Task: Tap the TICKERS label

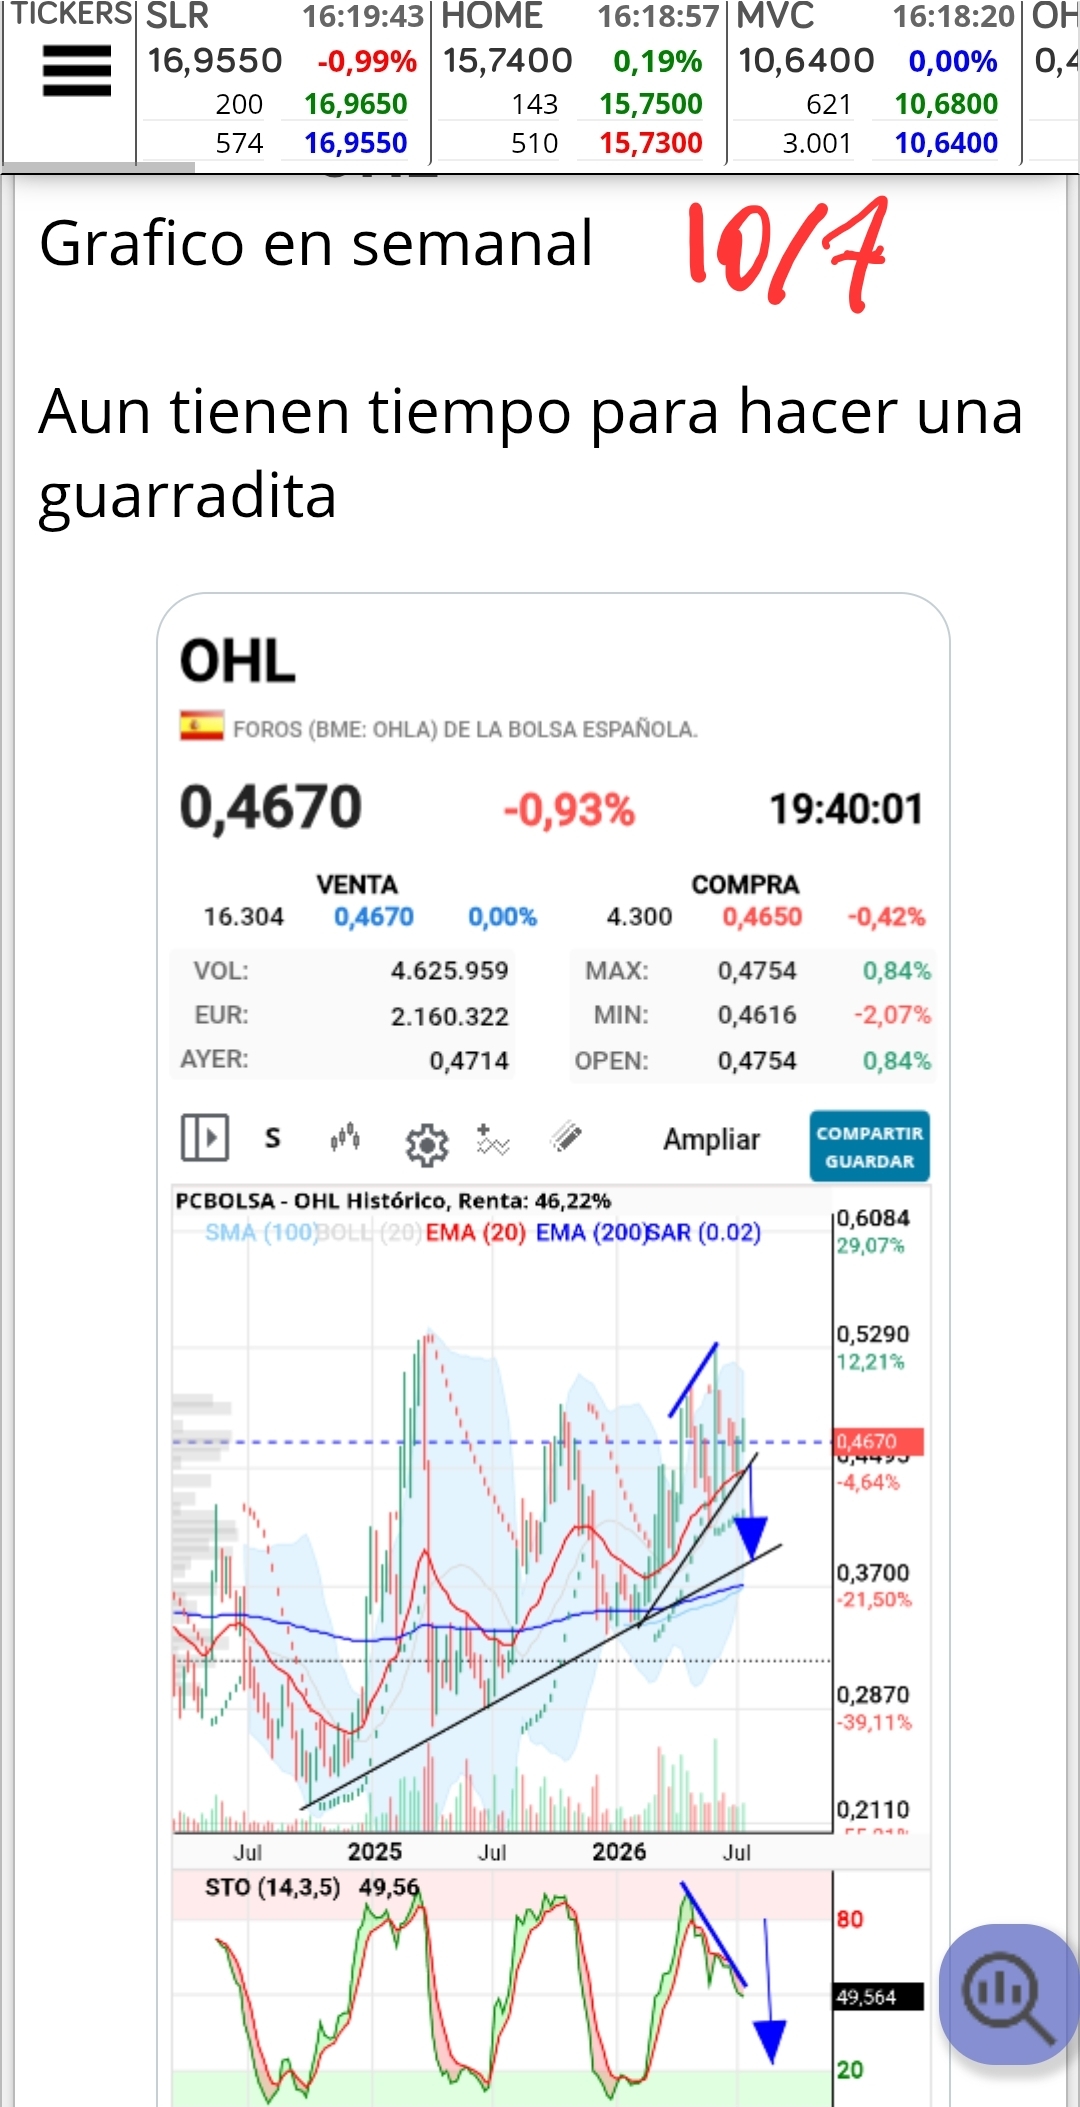Action: (x=70, y=14)
